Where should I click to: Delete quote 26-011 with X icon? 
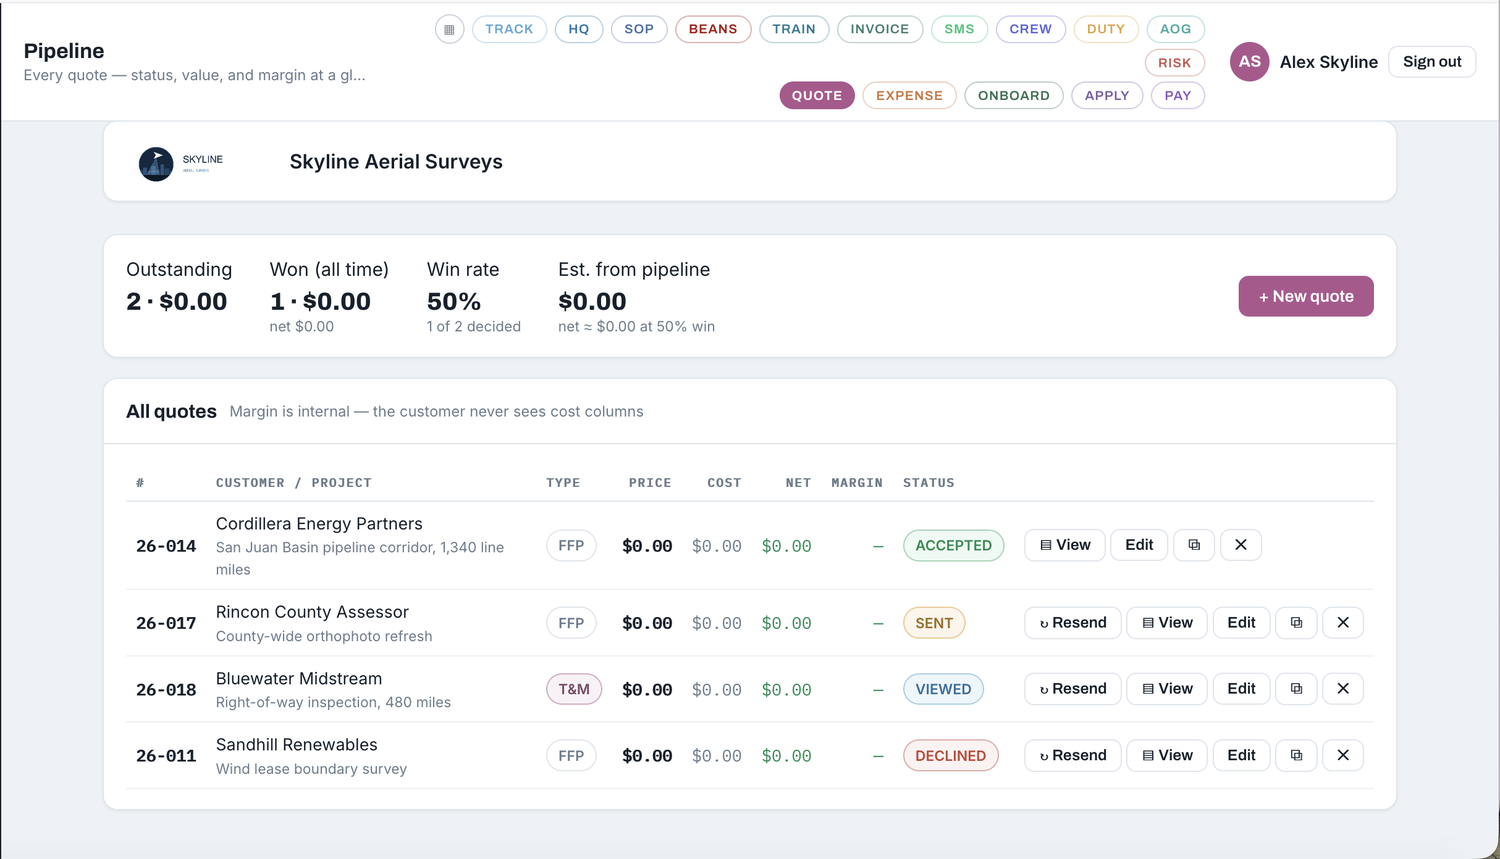tap(1343, 756)
